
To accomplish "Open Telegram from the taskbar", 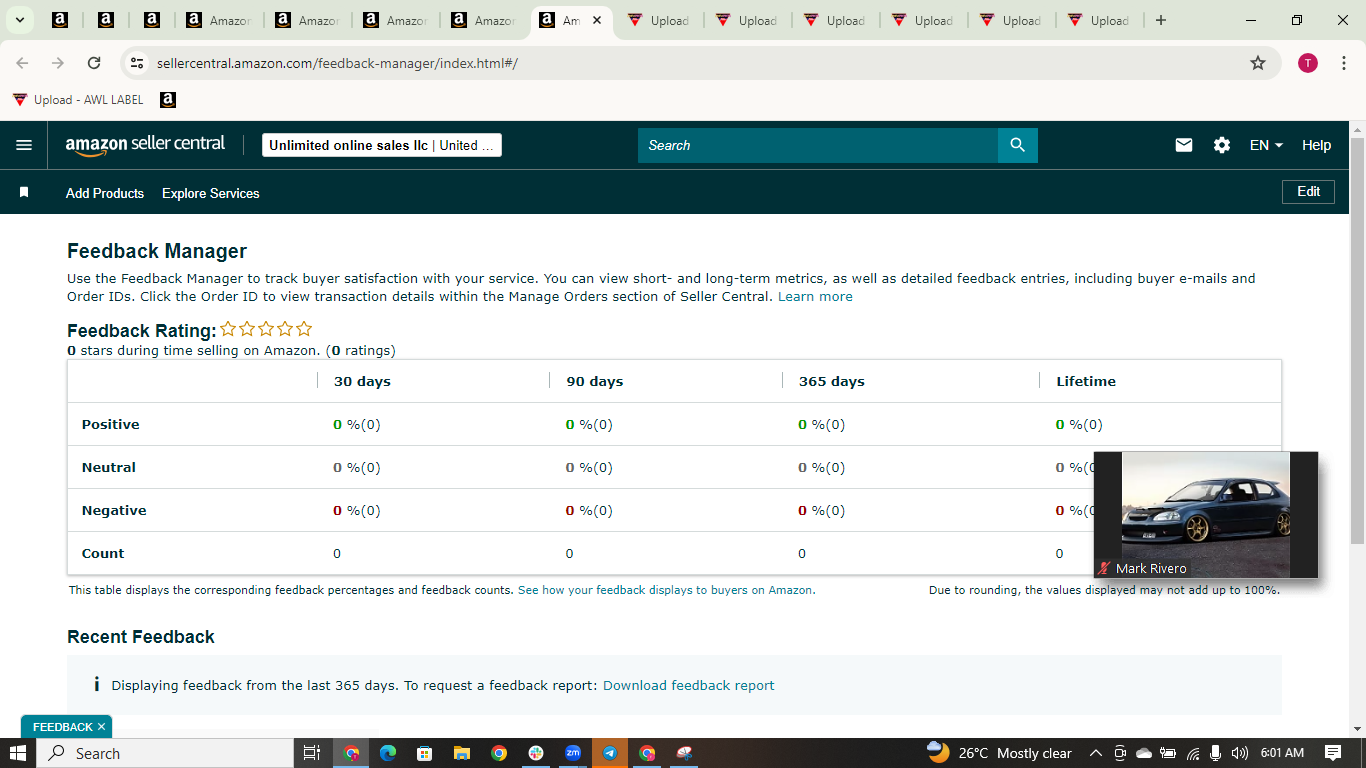I will 610,753.
